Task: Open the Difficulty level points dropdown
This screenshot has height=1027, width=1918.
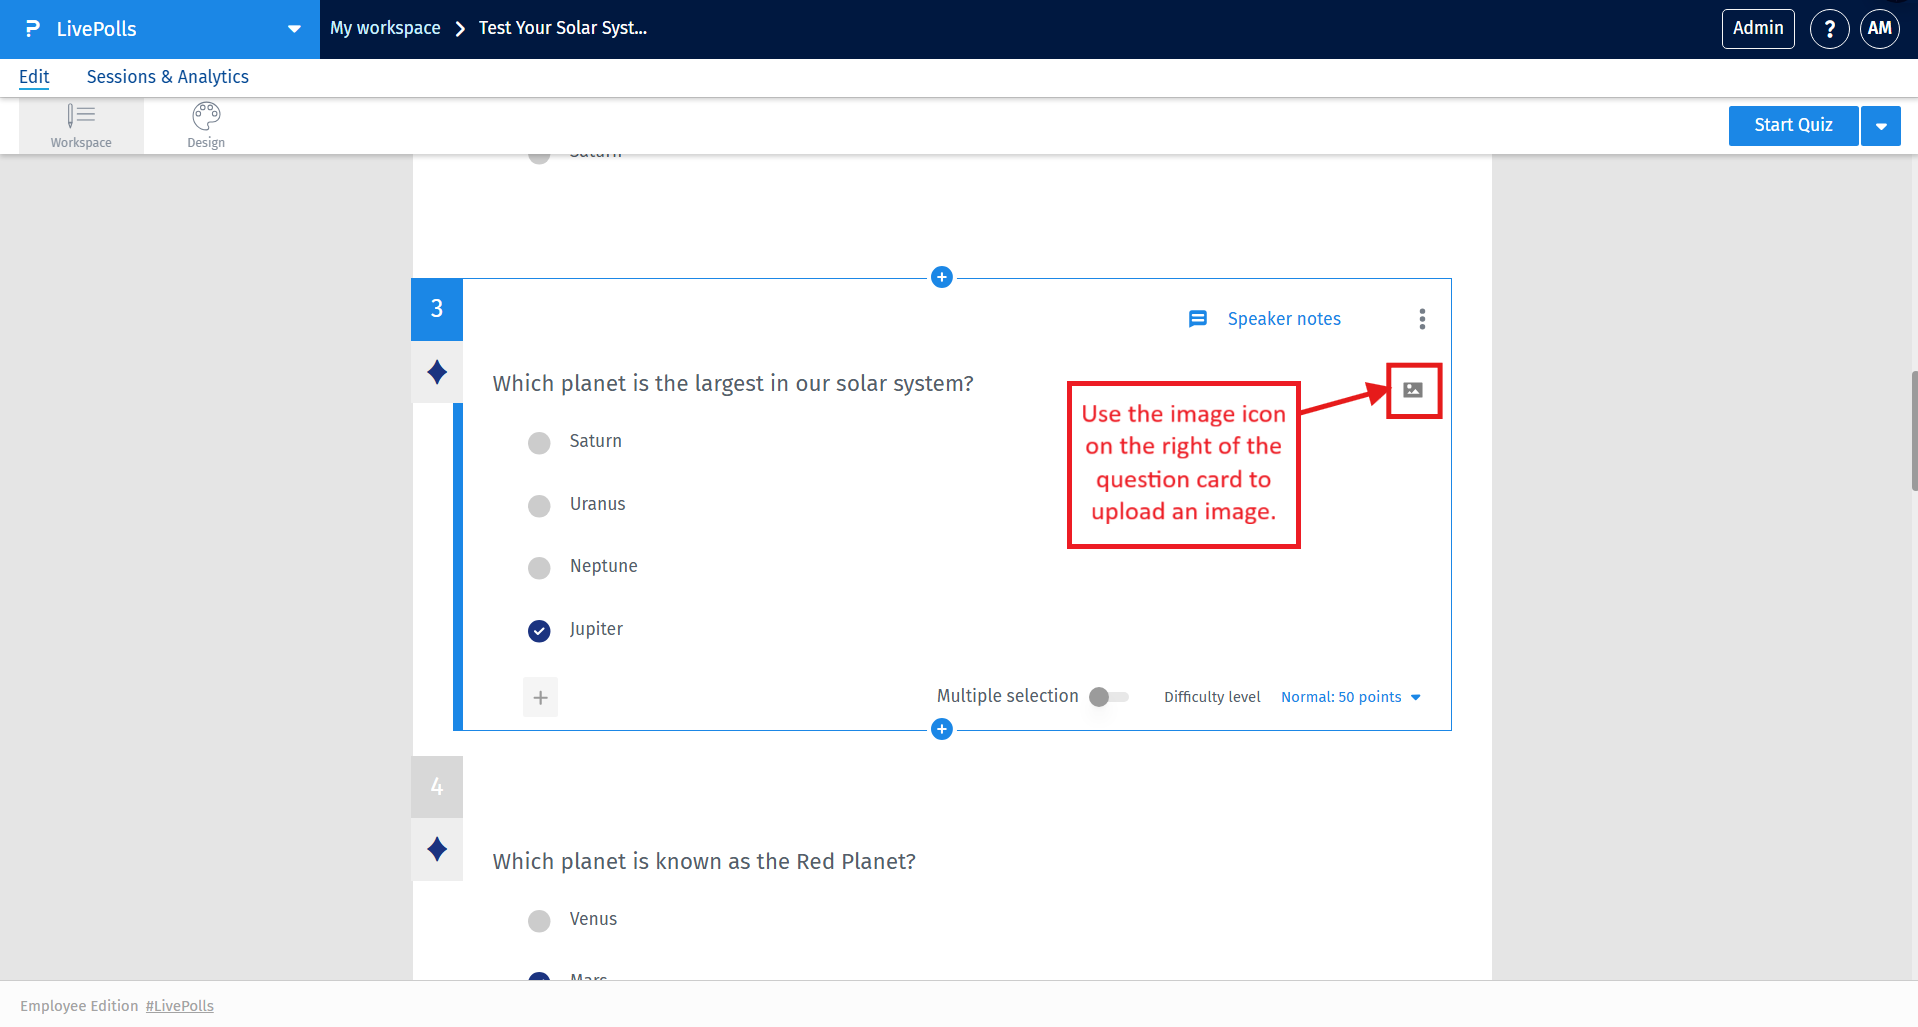Action: (1350, 697)
